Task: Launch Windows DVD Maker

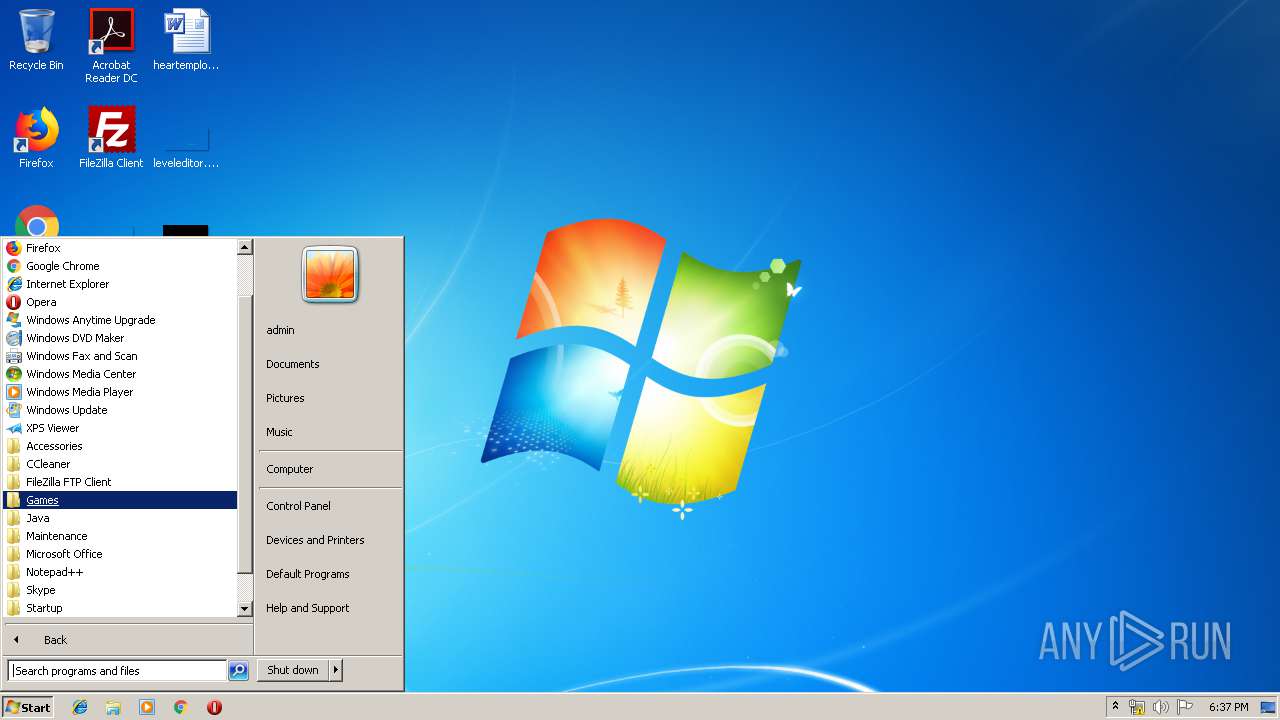Action: pos(120,338)
